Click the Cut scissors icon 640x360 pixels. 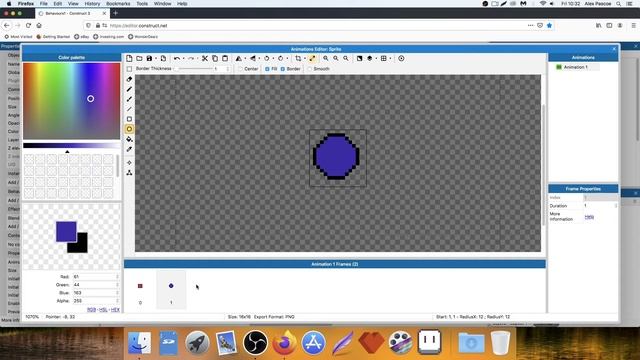point(205,58)
